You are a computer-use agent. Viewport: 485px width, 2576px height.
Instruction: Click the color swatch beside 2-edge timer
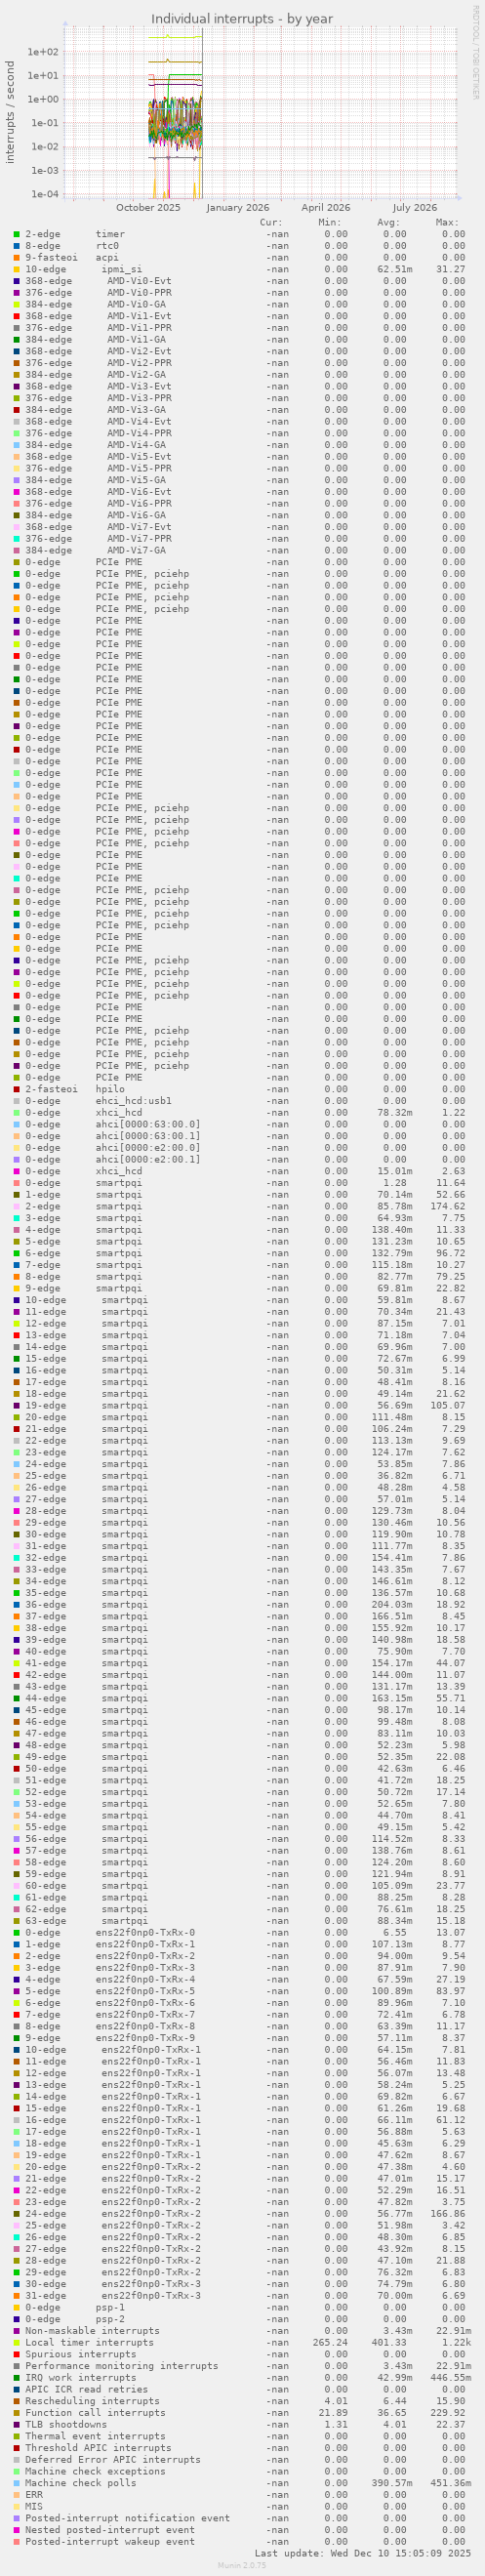click(x=16, y=234)
